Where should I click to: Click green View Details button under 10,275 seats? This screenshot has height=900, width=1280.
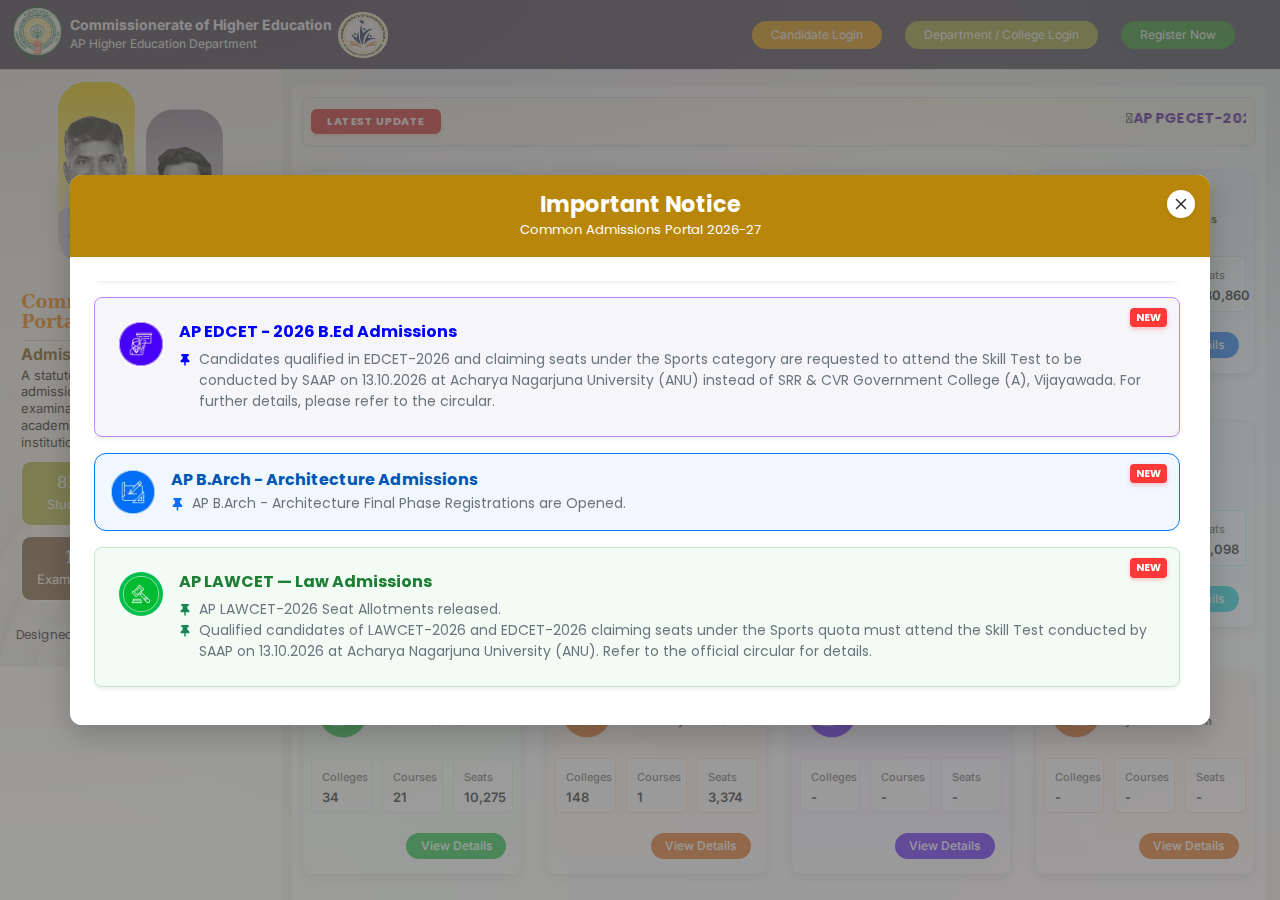(456, 846)
